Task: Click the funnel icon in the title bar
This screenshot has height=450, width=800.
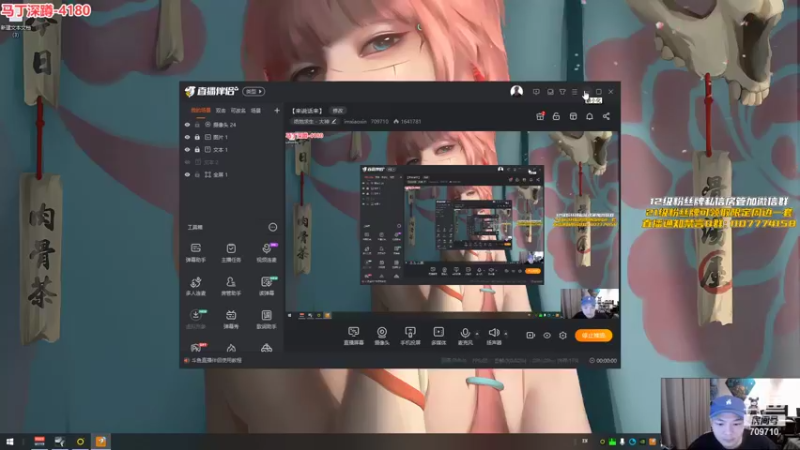Action: [562, 92]
